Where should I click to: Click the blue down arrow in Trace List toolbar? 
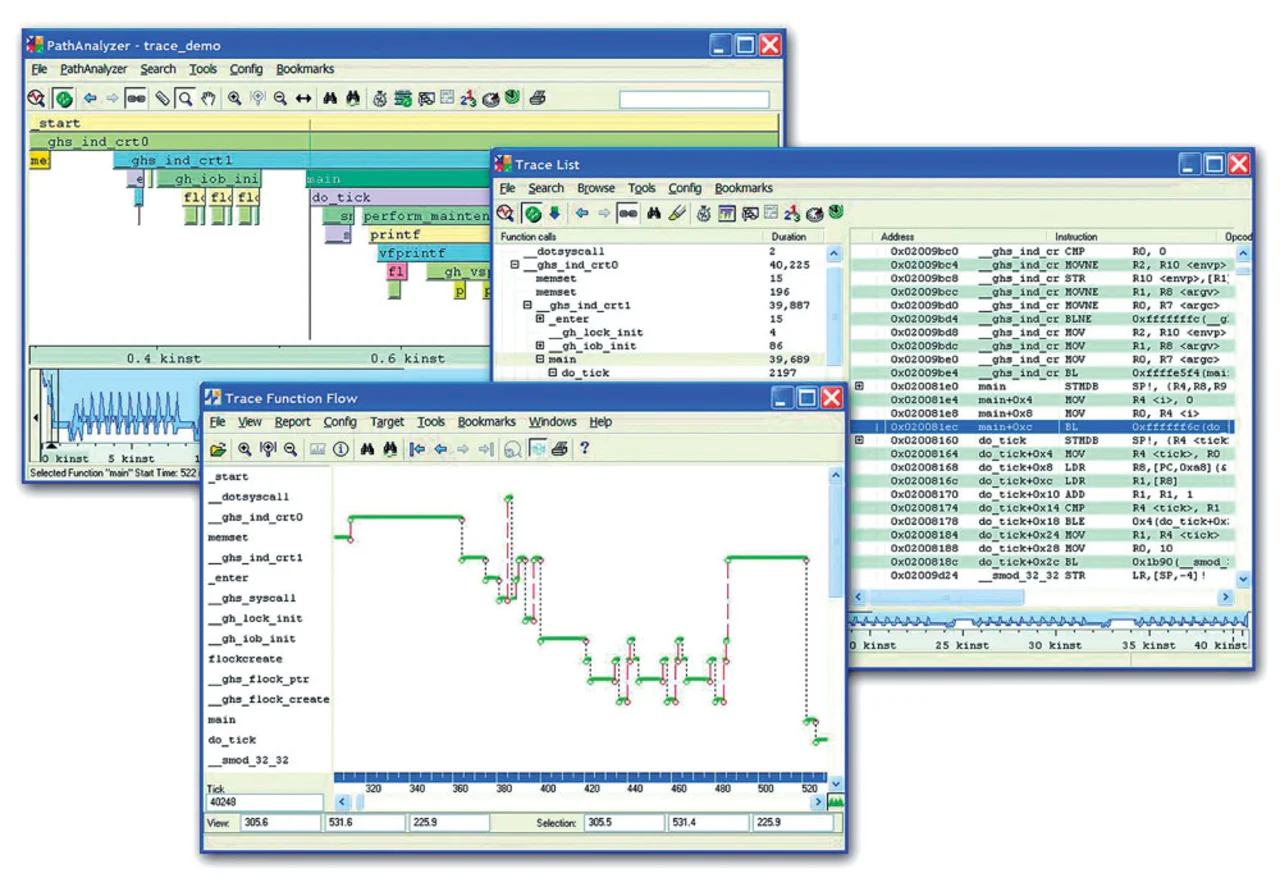pyautogui.click(x=554, y=213)
